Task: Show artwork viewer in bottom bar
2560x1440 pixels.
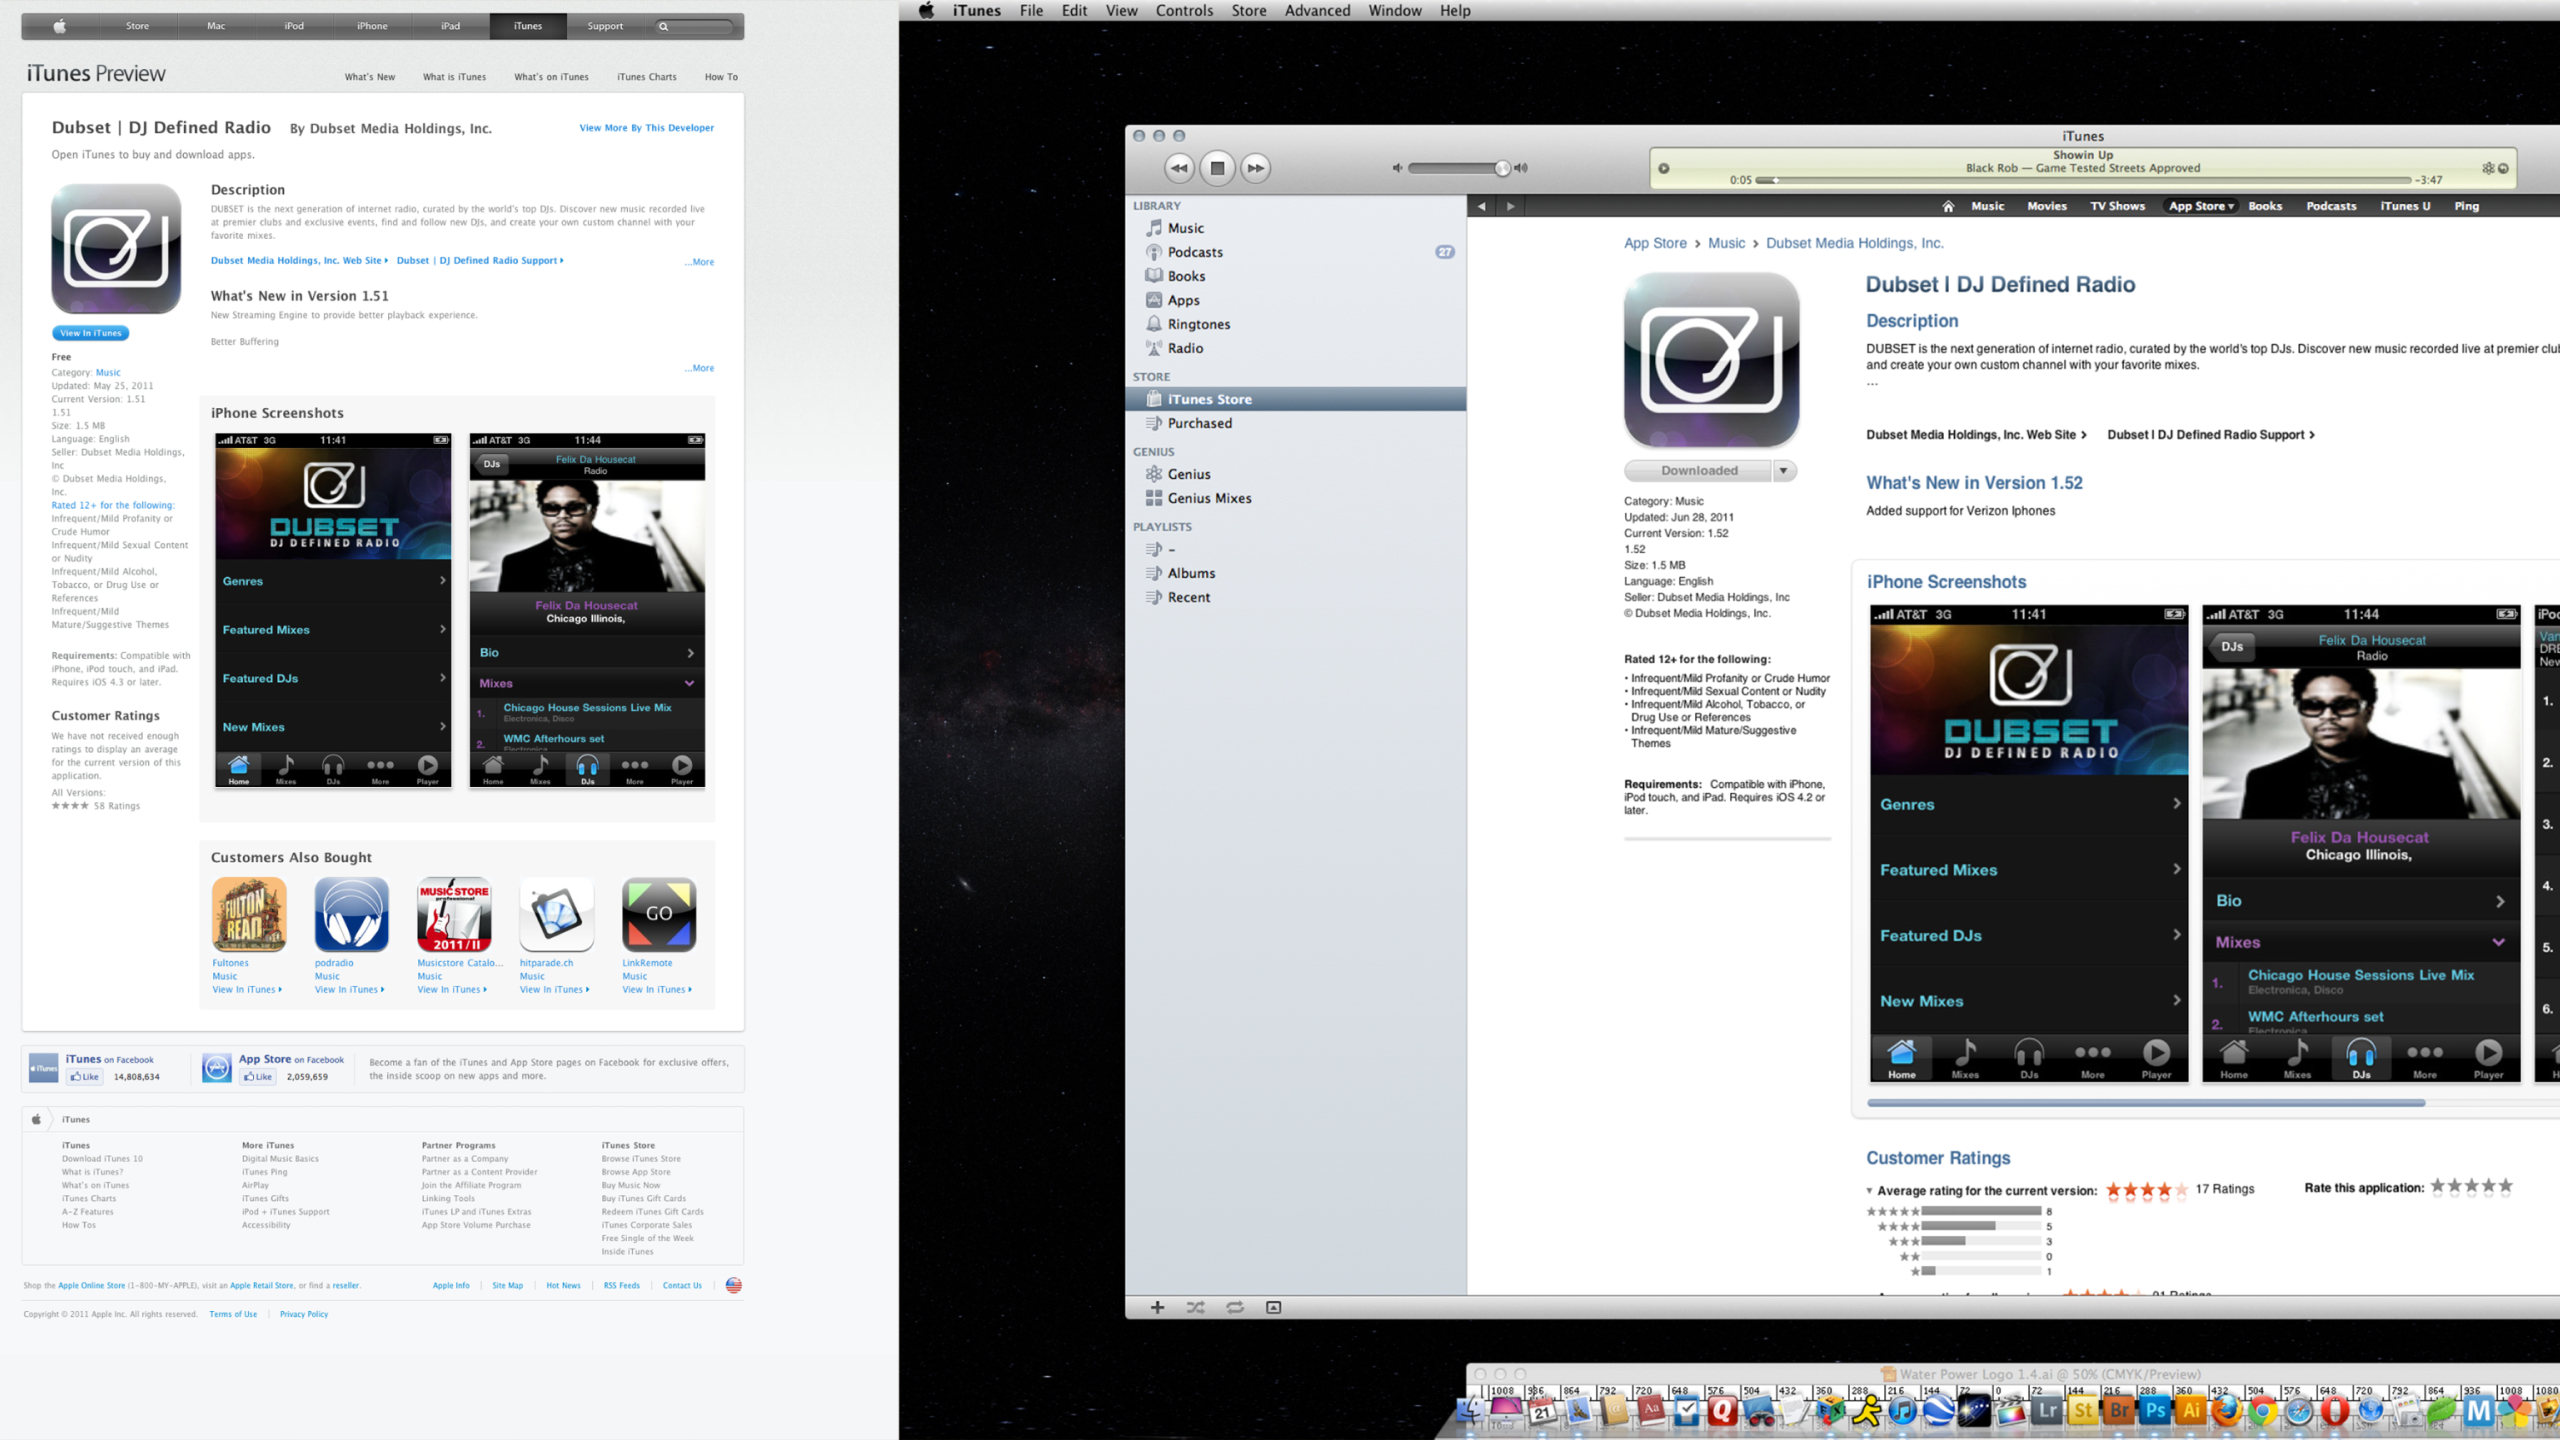Action: tap(1273, 1307)
